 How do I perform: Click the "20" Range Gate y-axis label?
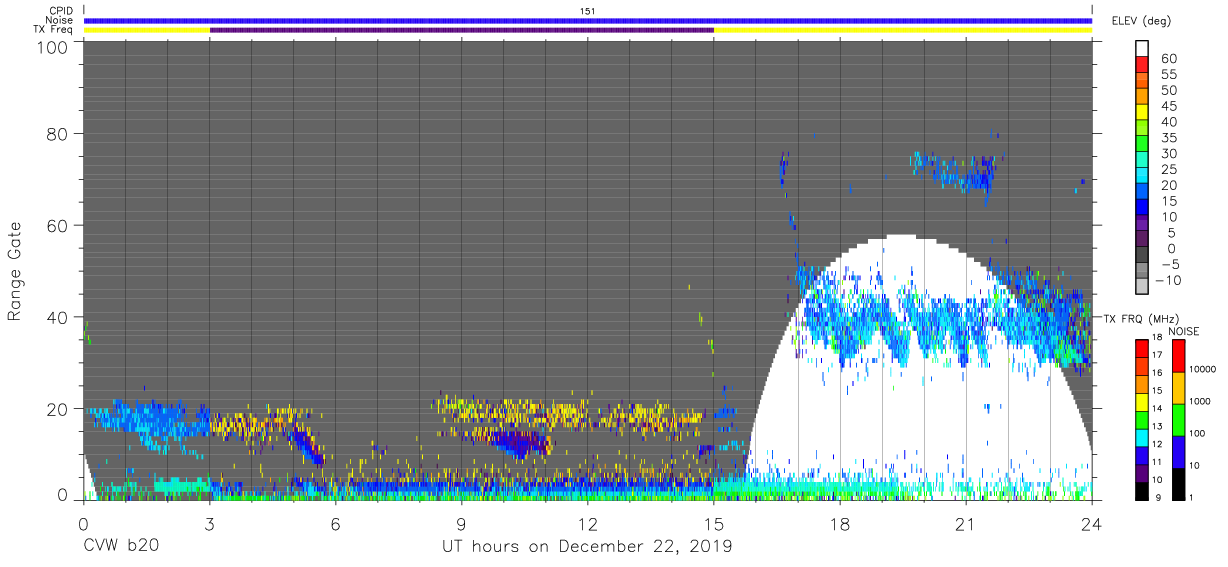(x=57, y=409)
